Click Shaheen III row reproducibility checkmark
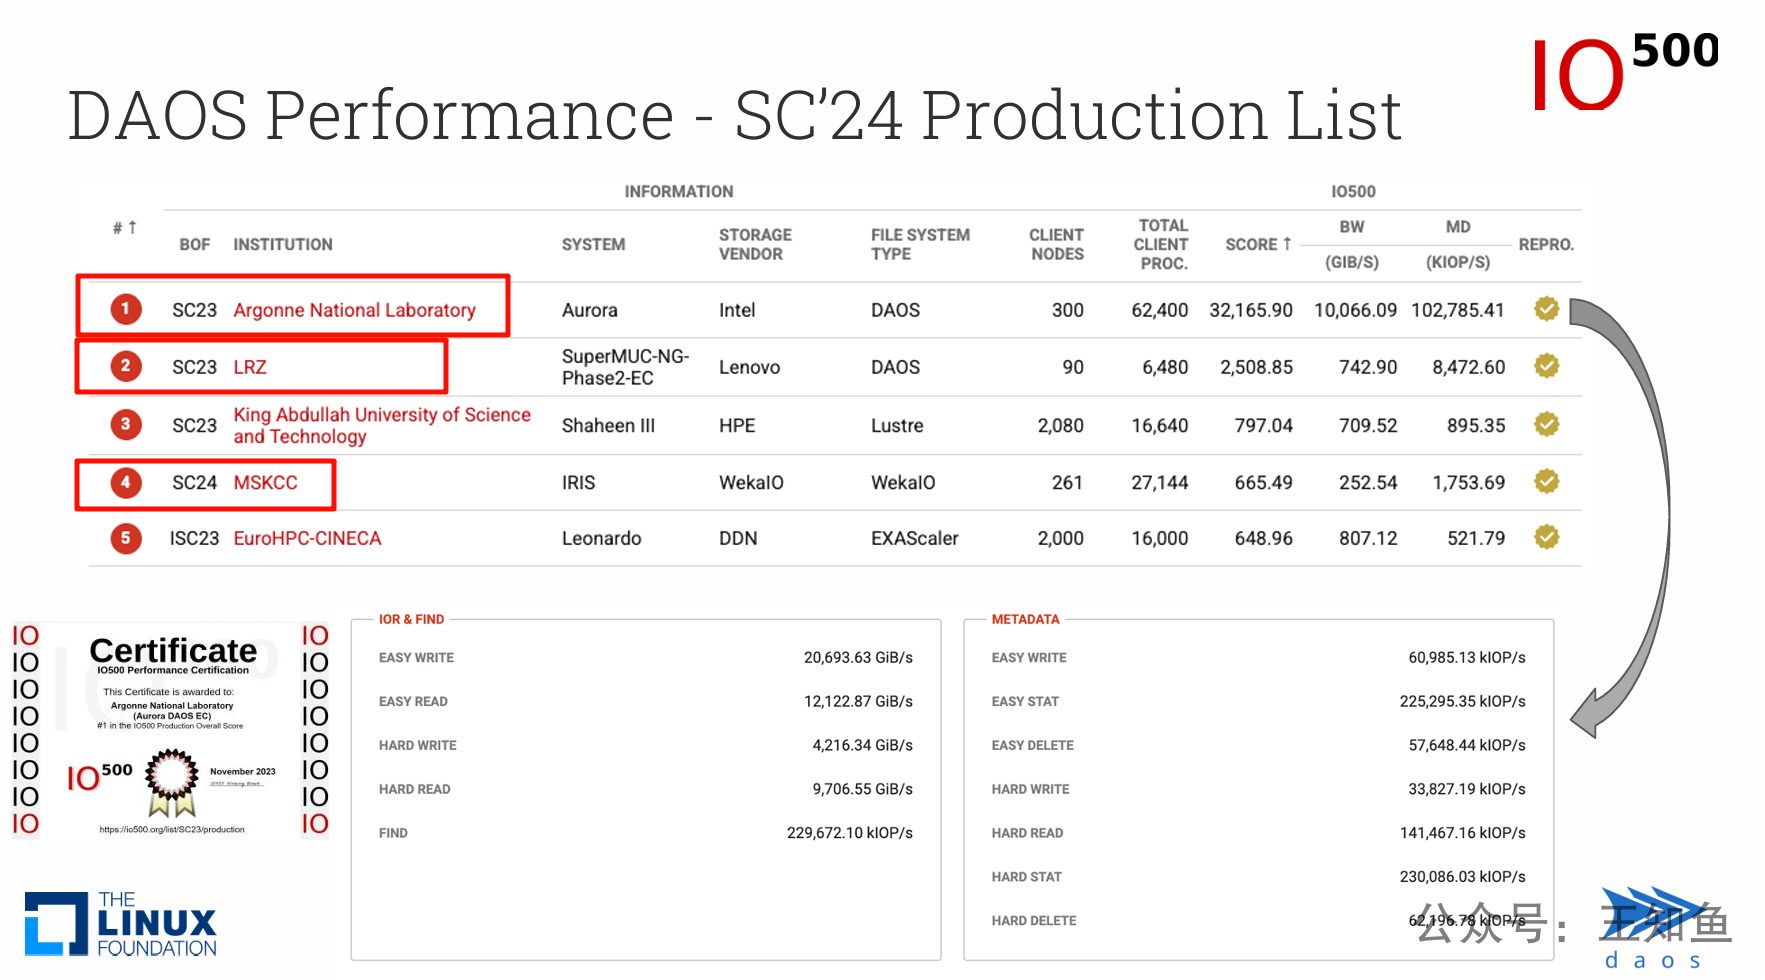 click(1546, 424)
